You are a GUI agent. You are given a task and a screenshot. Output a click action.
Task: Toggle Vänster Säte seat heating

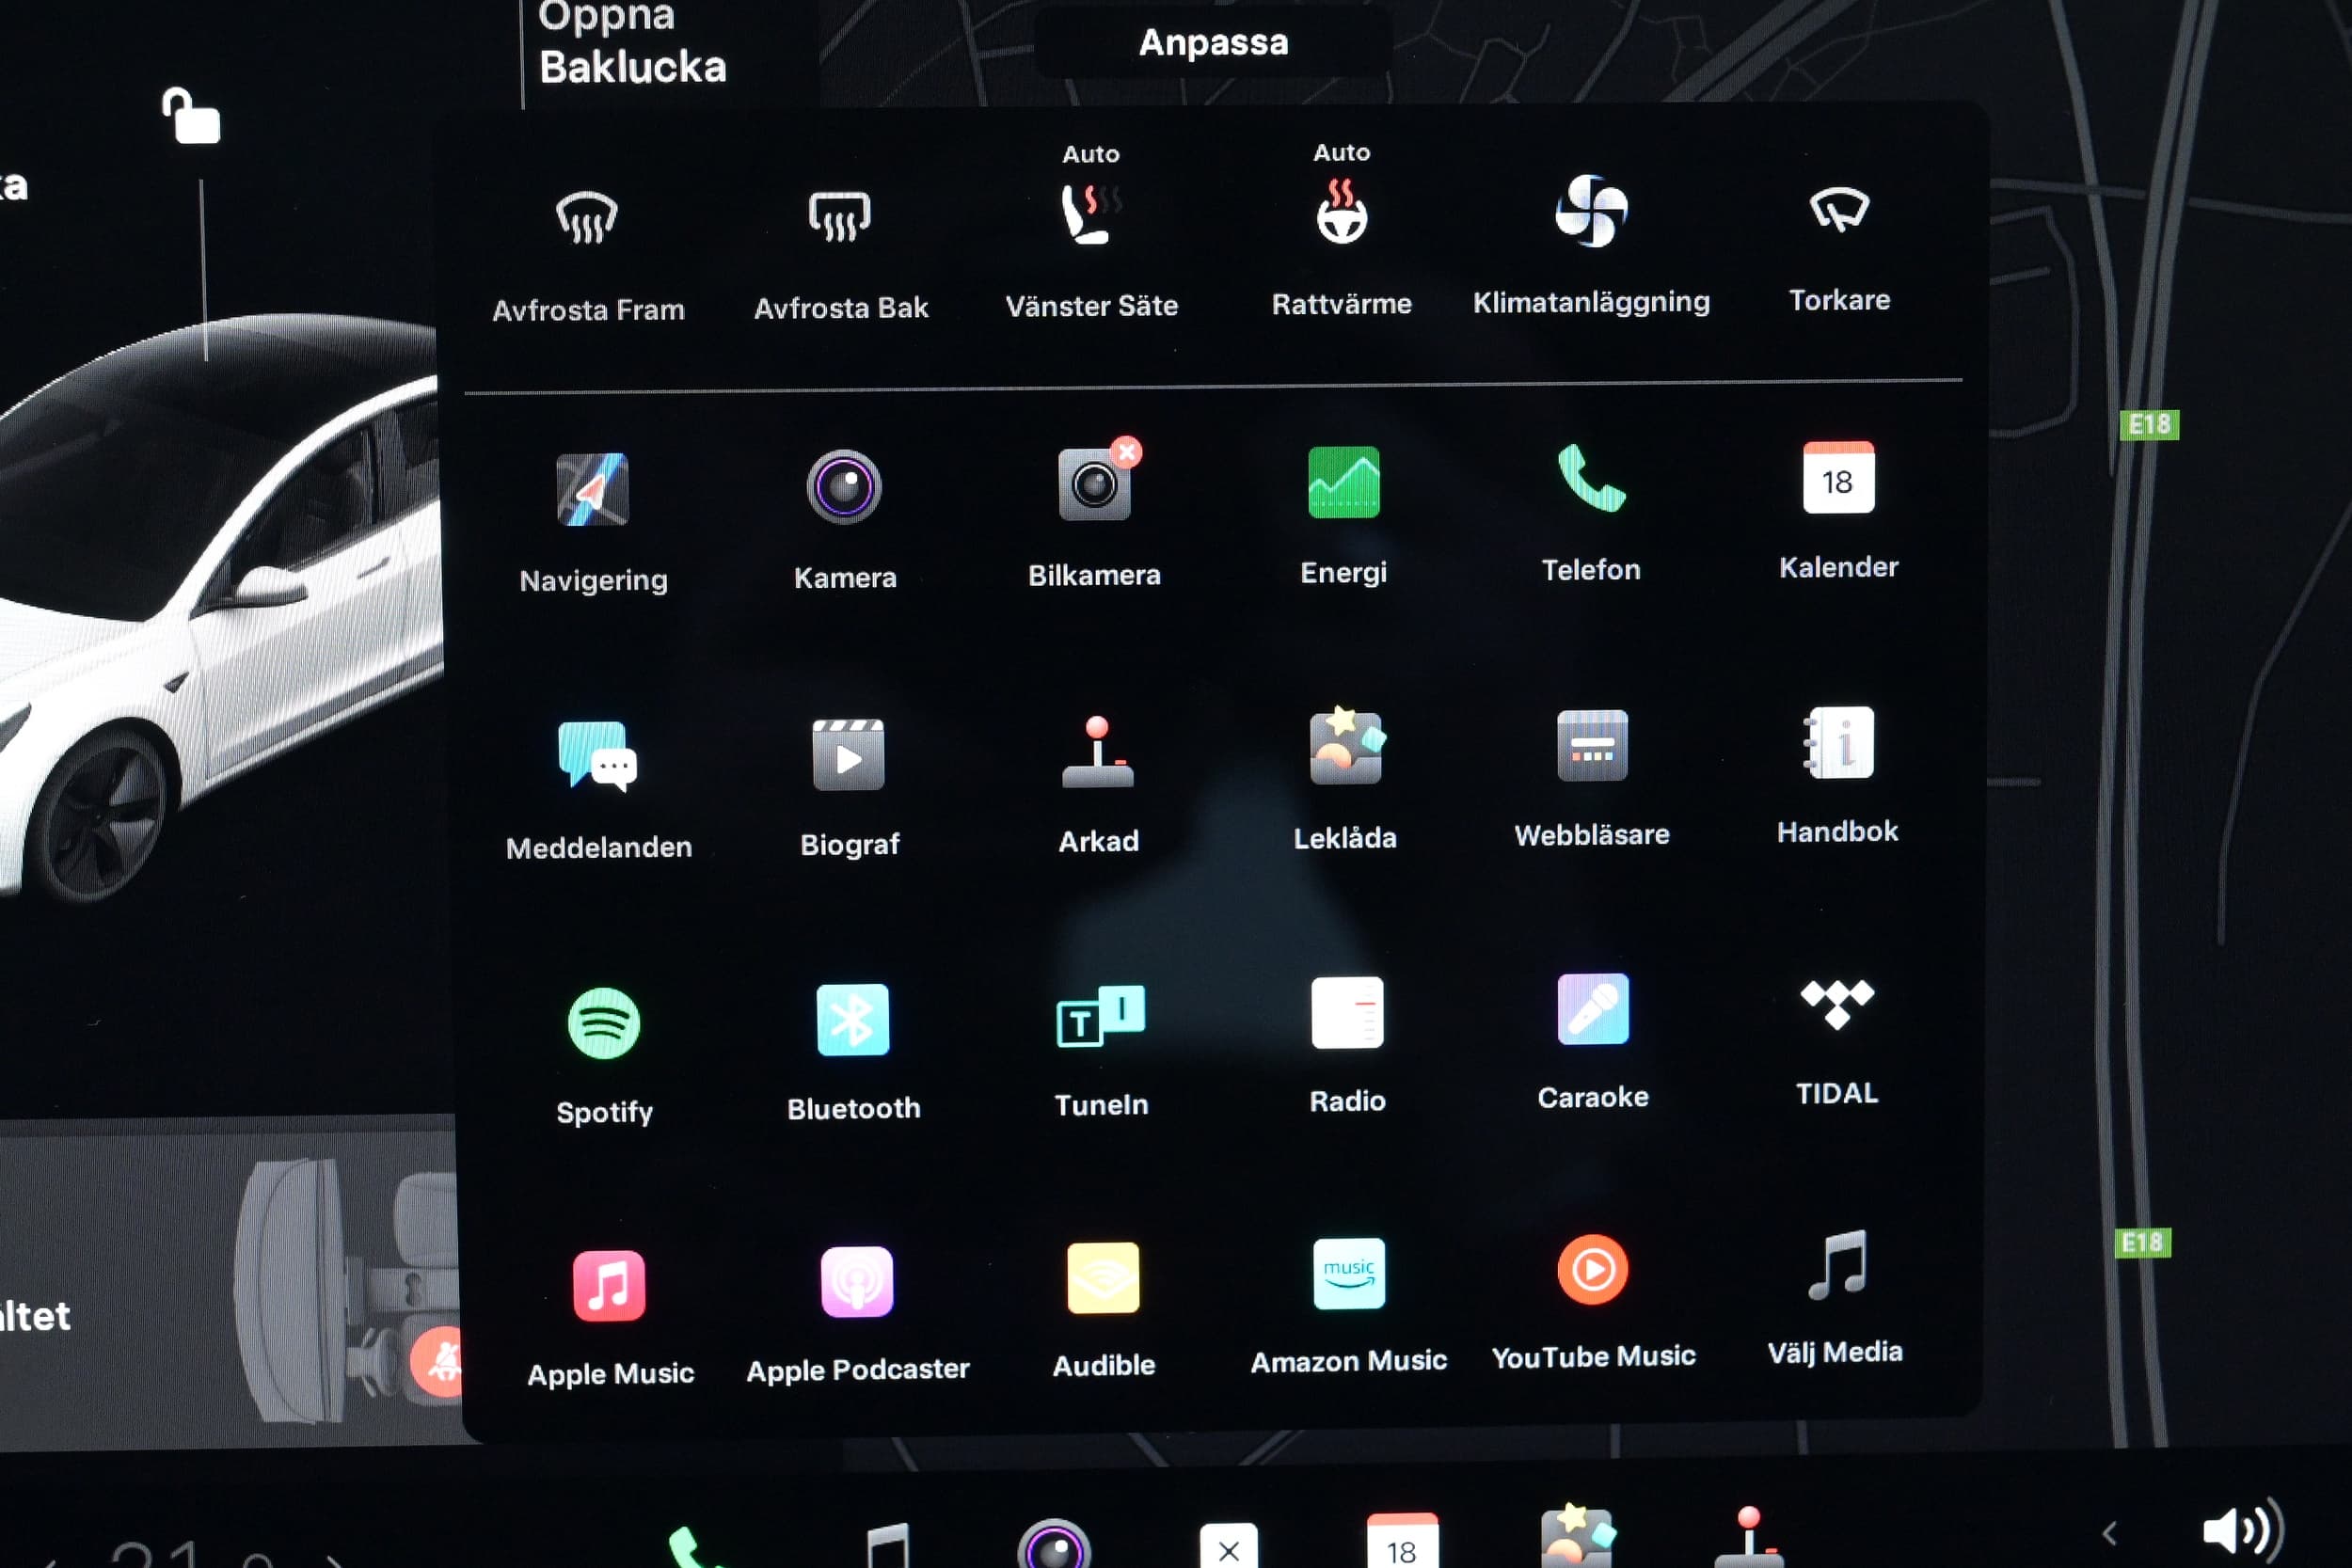click(1090, 214)
